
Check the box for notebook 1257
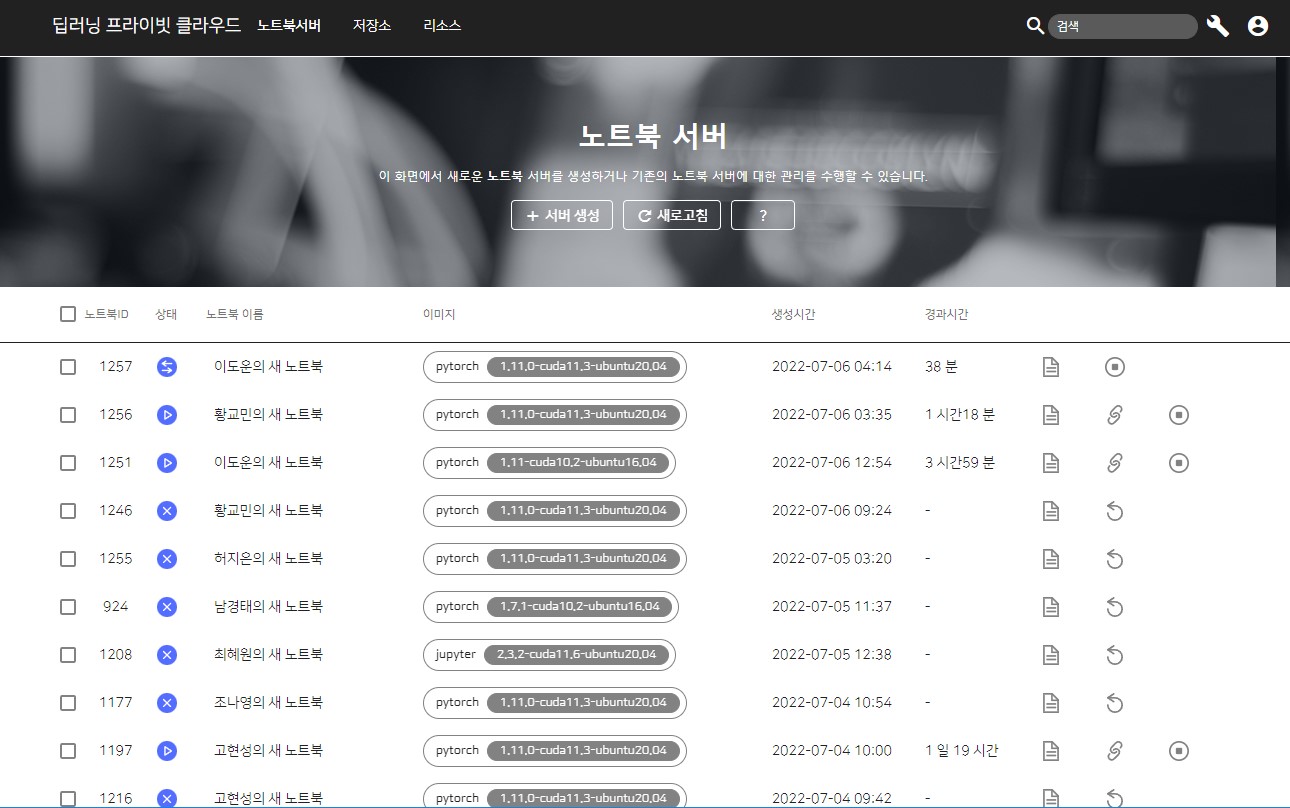pos(68,367)
